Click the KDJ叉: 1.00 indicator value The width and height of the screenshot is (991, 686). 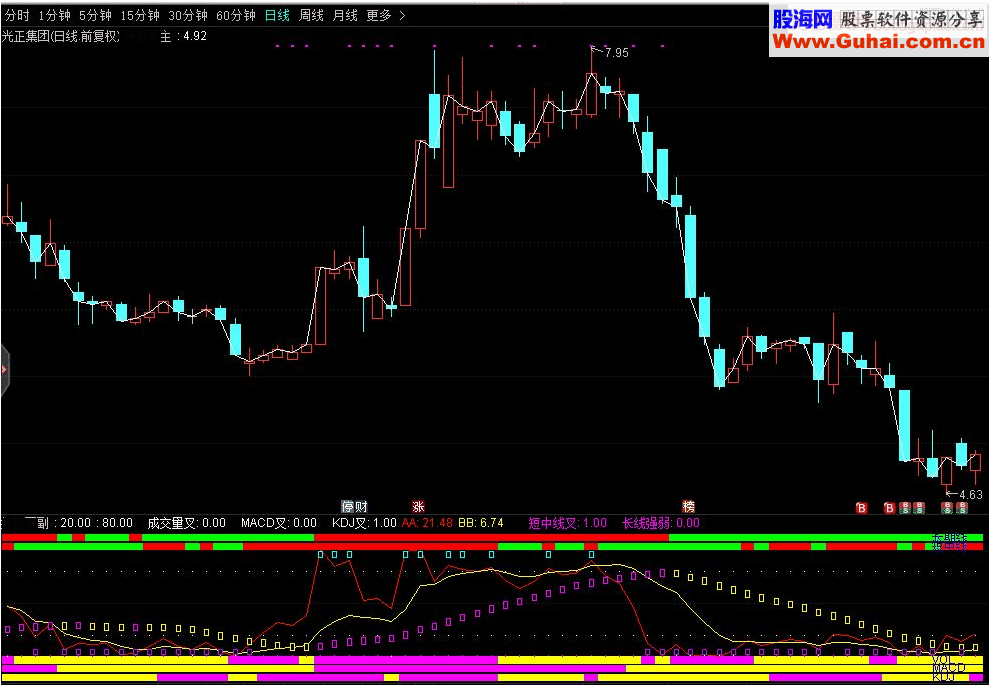click(364, 523)
